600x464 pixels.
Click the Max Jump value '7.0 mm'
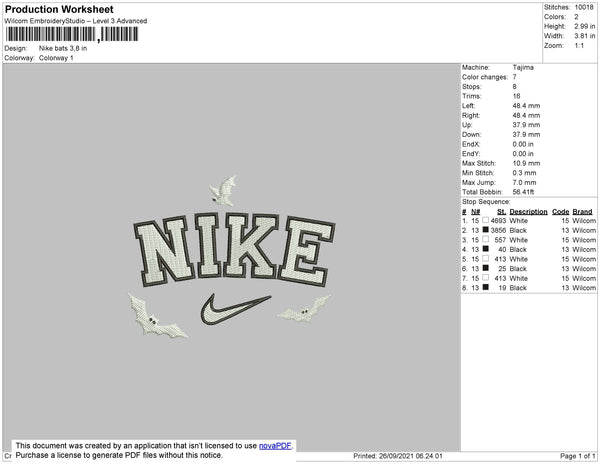click(x=525, y=182)
